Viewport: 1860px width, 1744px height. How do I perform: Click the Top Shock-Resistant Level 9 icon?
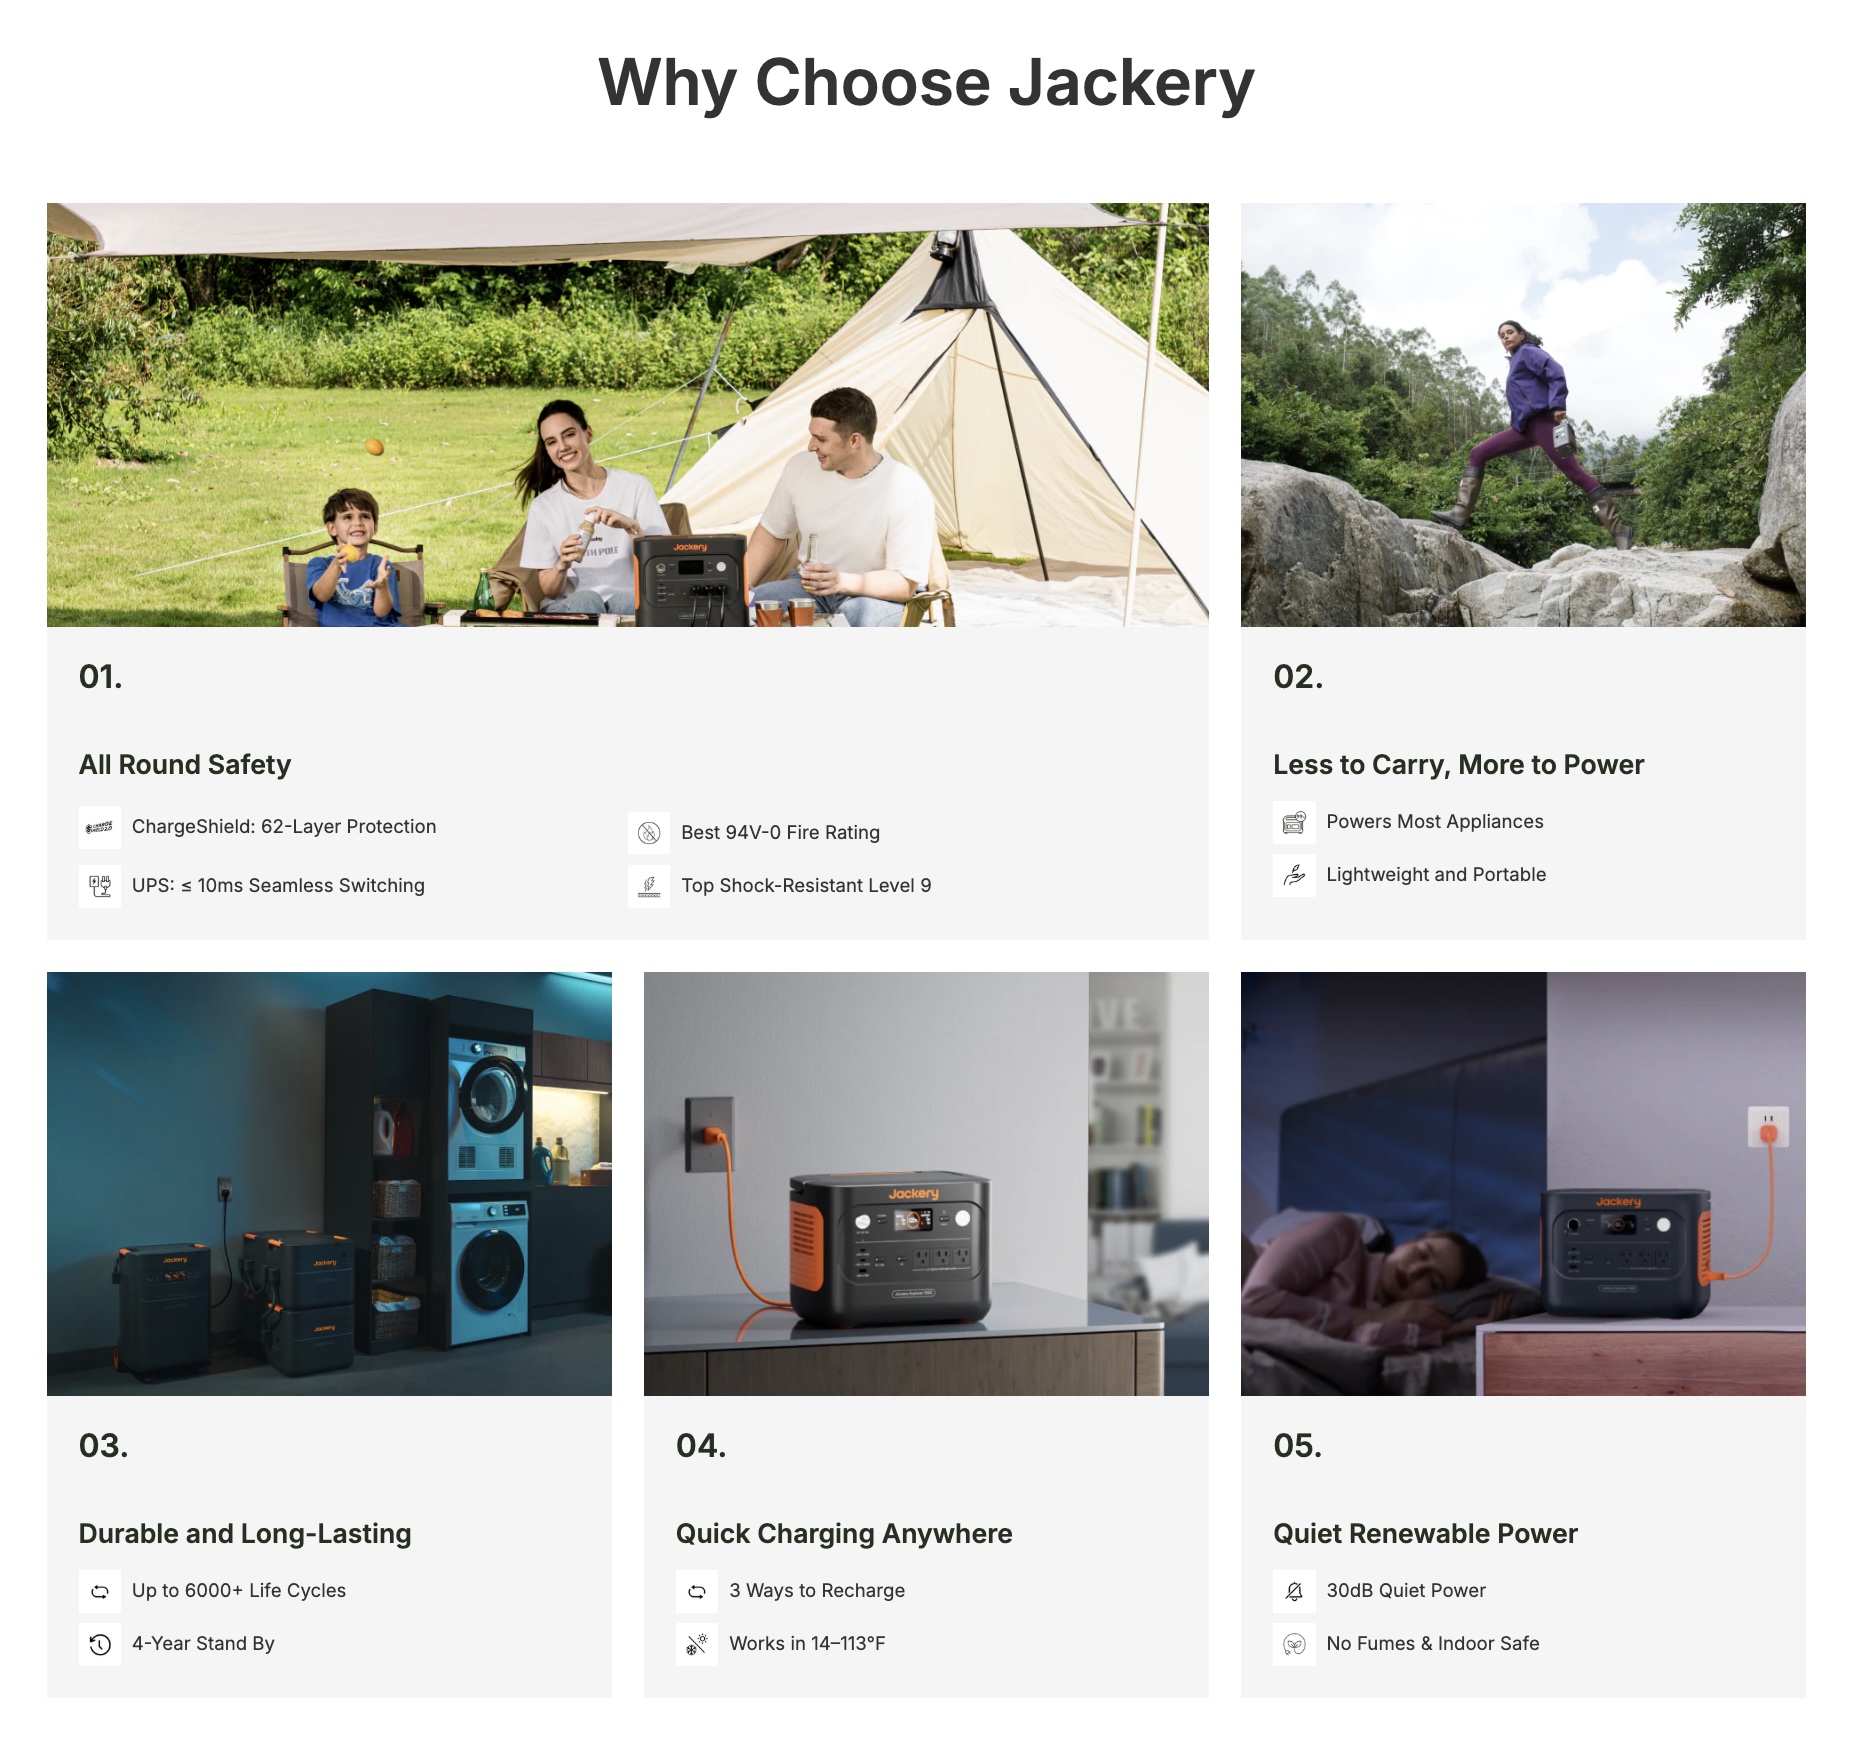(649, 886)
